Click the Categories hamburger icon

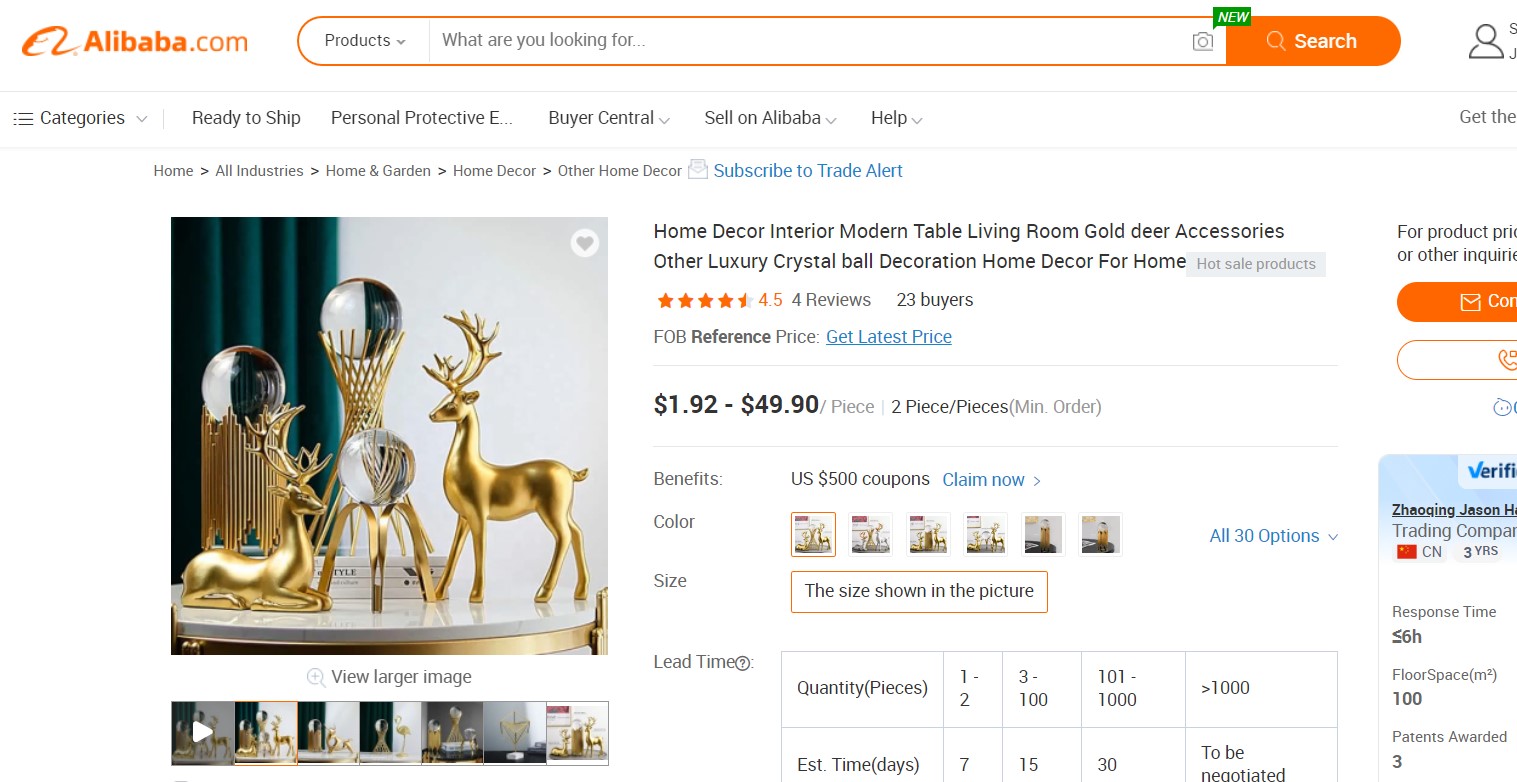pyautogui.click(x=22, y=118)
